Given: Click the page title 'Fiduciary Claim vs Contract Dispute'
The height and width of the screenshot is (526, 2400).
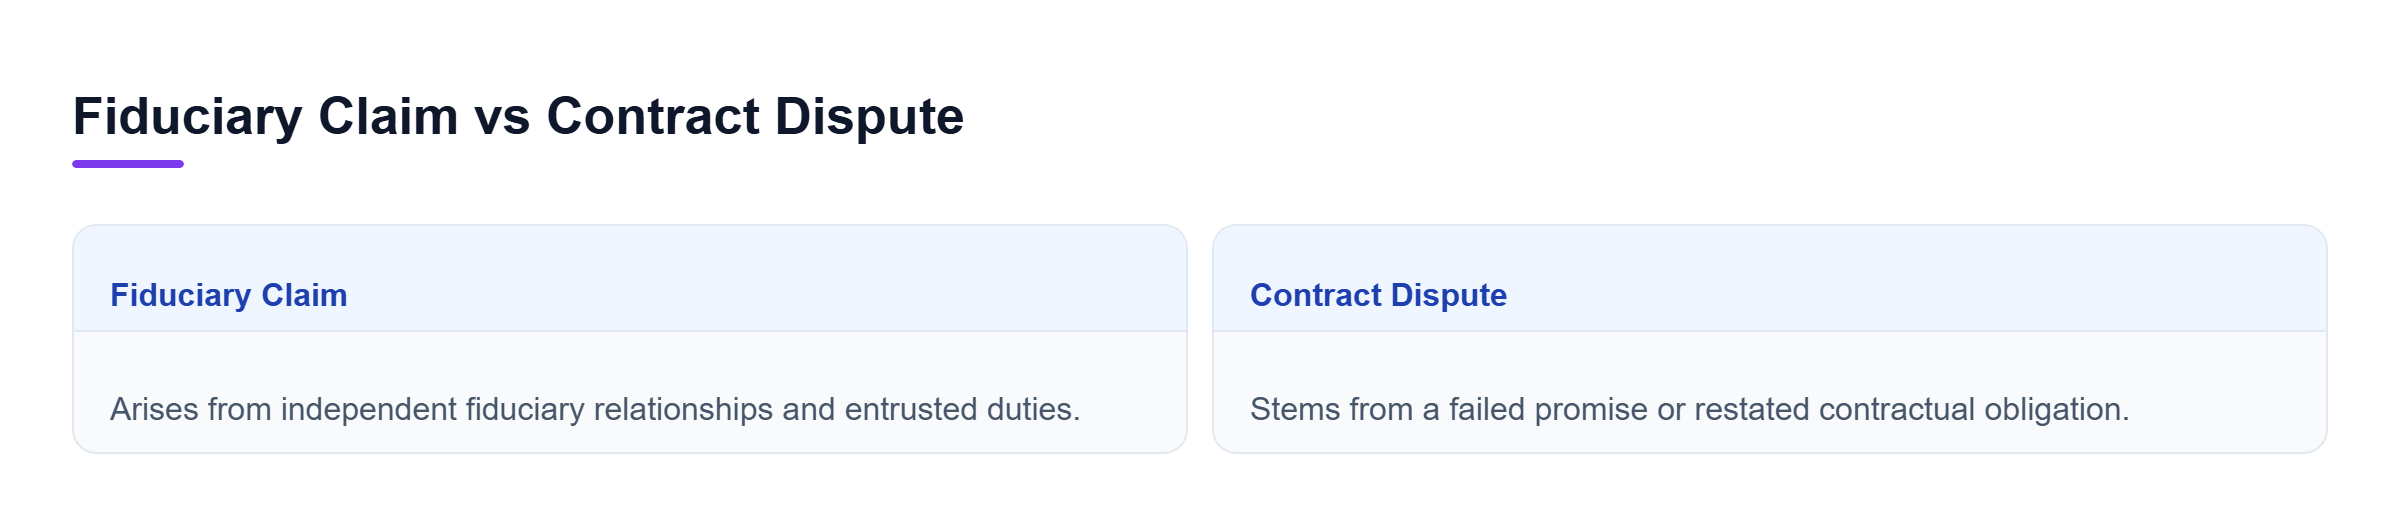Looking at the screenshot, I should point(518,116).
